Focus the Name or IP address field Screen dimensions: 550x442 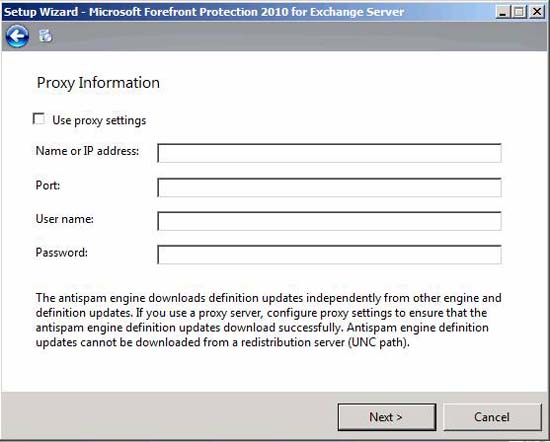[329, 153]
